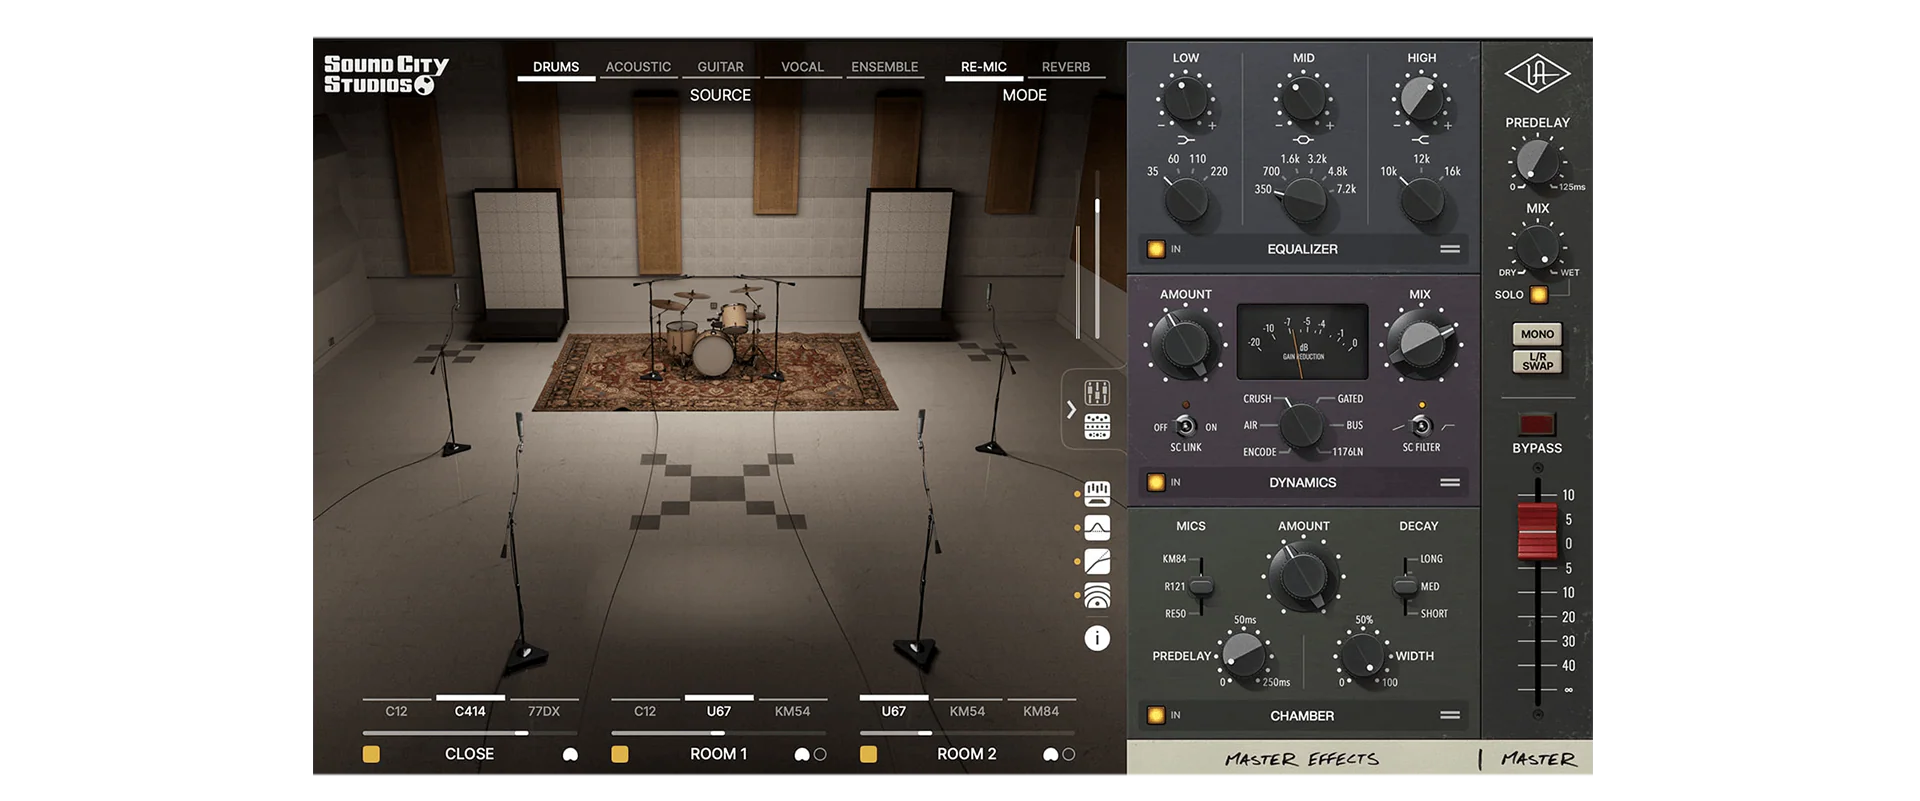
Task: Click the CLOSE mic level slider
Action: pyautogui.click(x=470, y=733)
